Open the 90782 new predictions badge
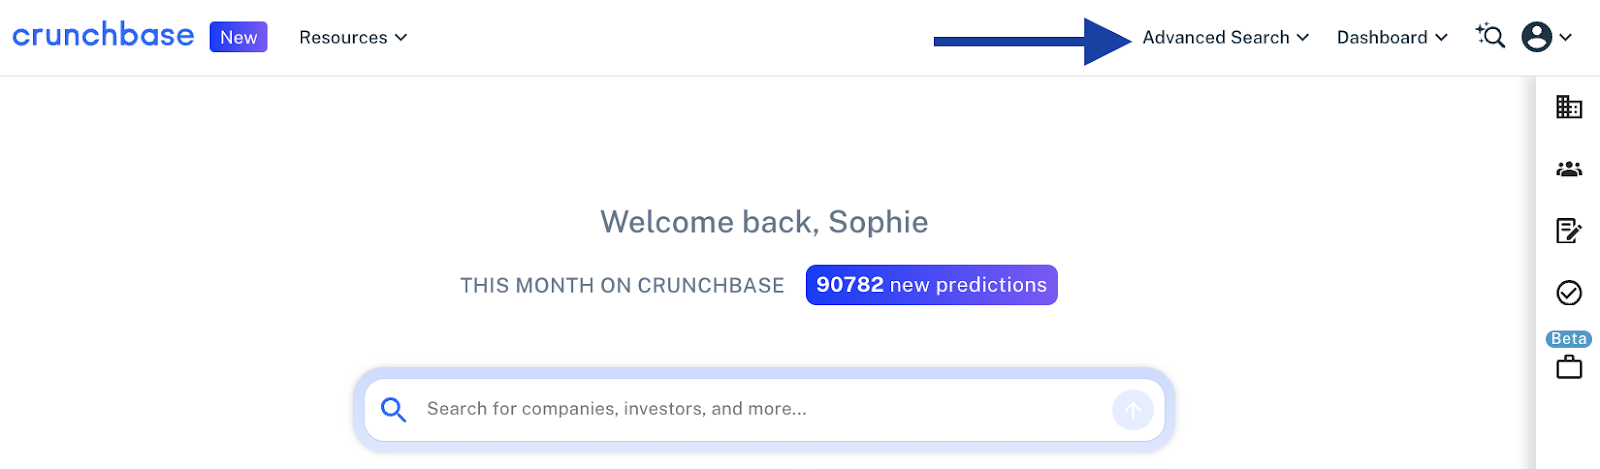The height and width of the screenshot is (469, 1600). pos(931,285)
